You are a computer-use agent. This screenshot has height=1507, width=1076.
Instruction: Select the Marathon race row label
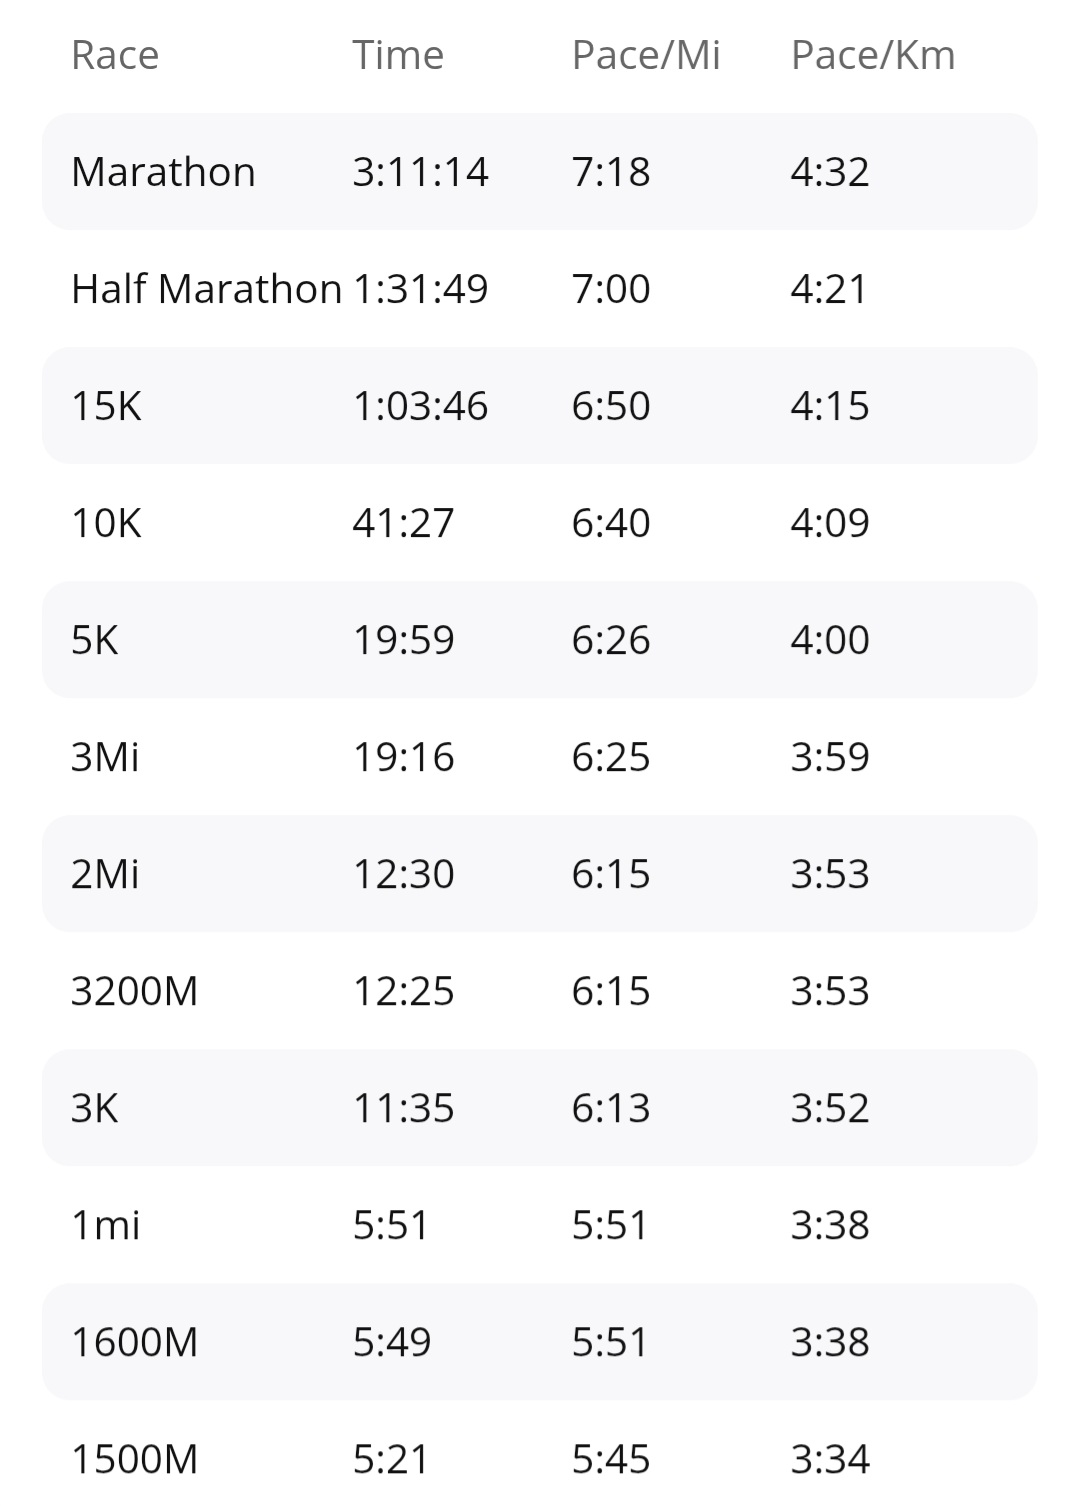(x=163, y=172)
